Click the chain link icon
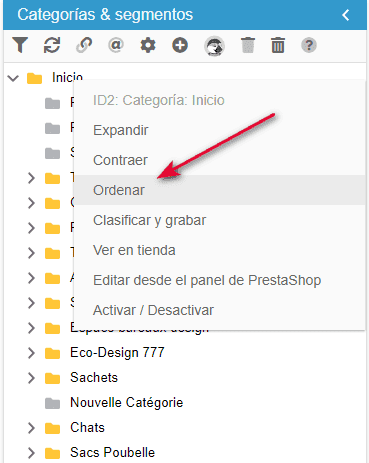The height and width of the screenshot is (463, 369). [x=84, y=45]
